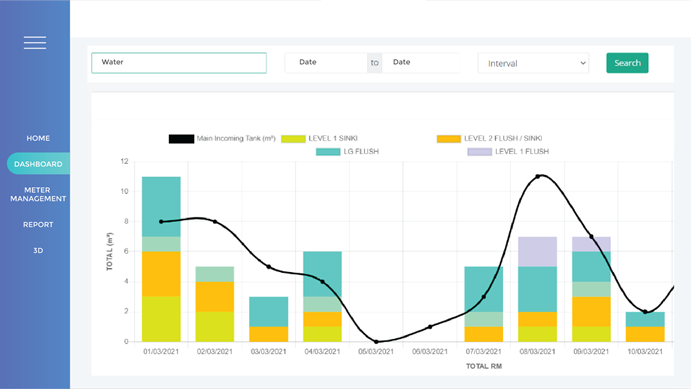Click the line data point for 02/03/2021
691x389 pixels.
(x=215, y=222)
